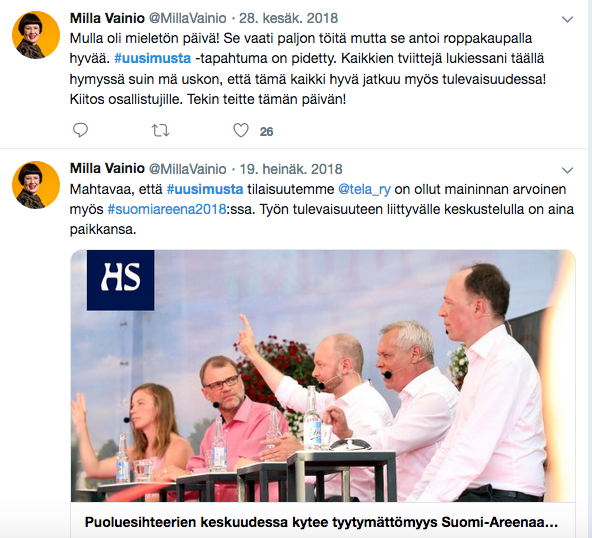Click the HS logo on article image

point(120,280)
